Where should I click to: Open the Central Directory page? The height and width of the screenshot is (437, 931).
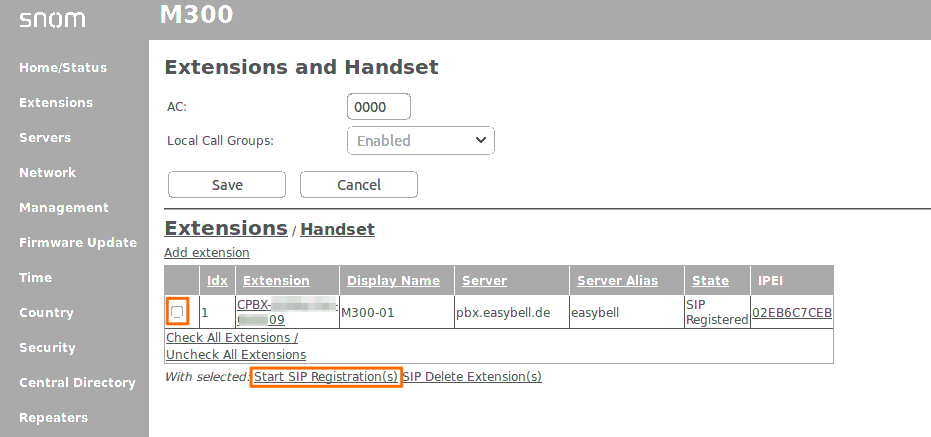point(77,383)
